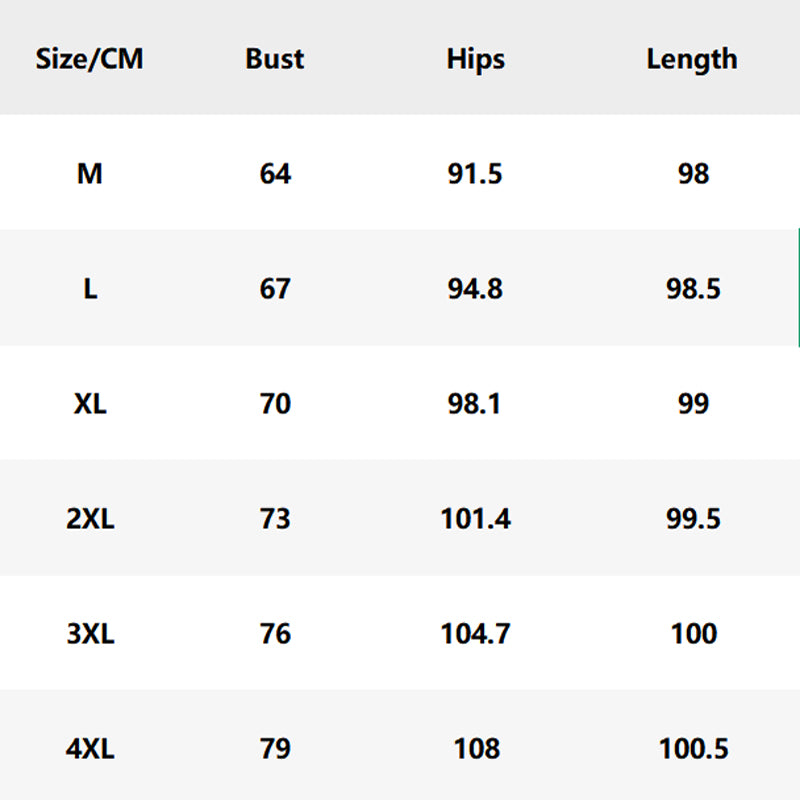Click the Bust column header
This screenshot has height=800, width=800.
click(275, 59)
